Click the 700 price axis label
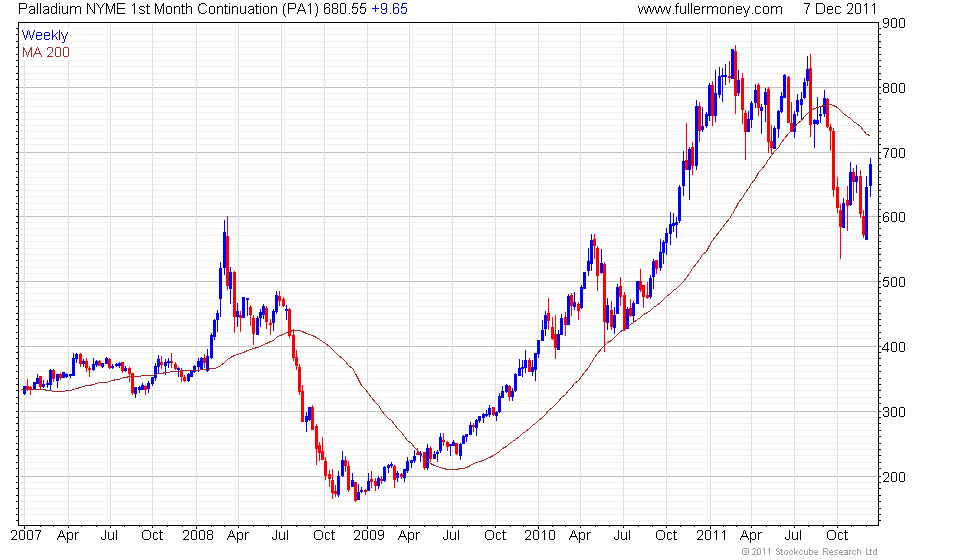 [x=894, y=153]
